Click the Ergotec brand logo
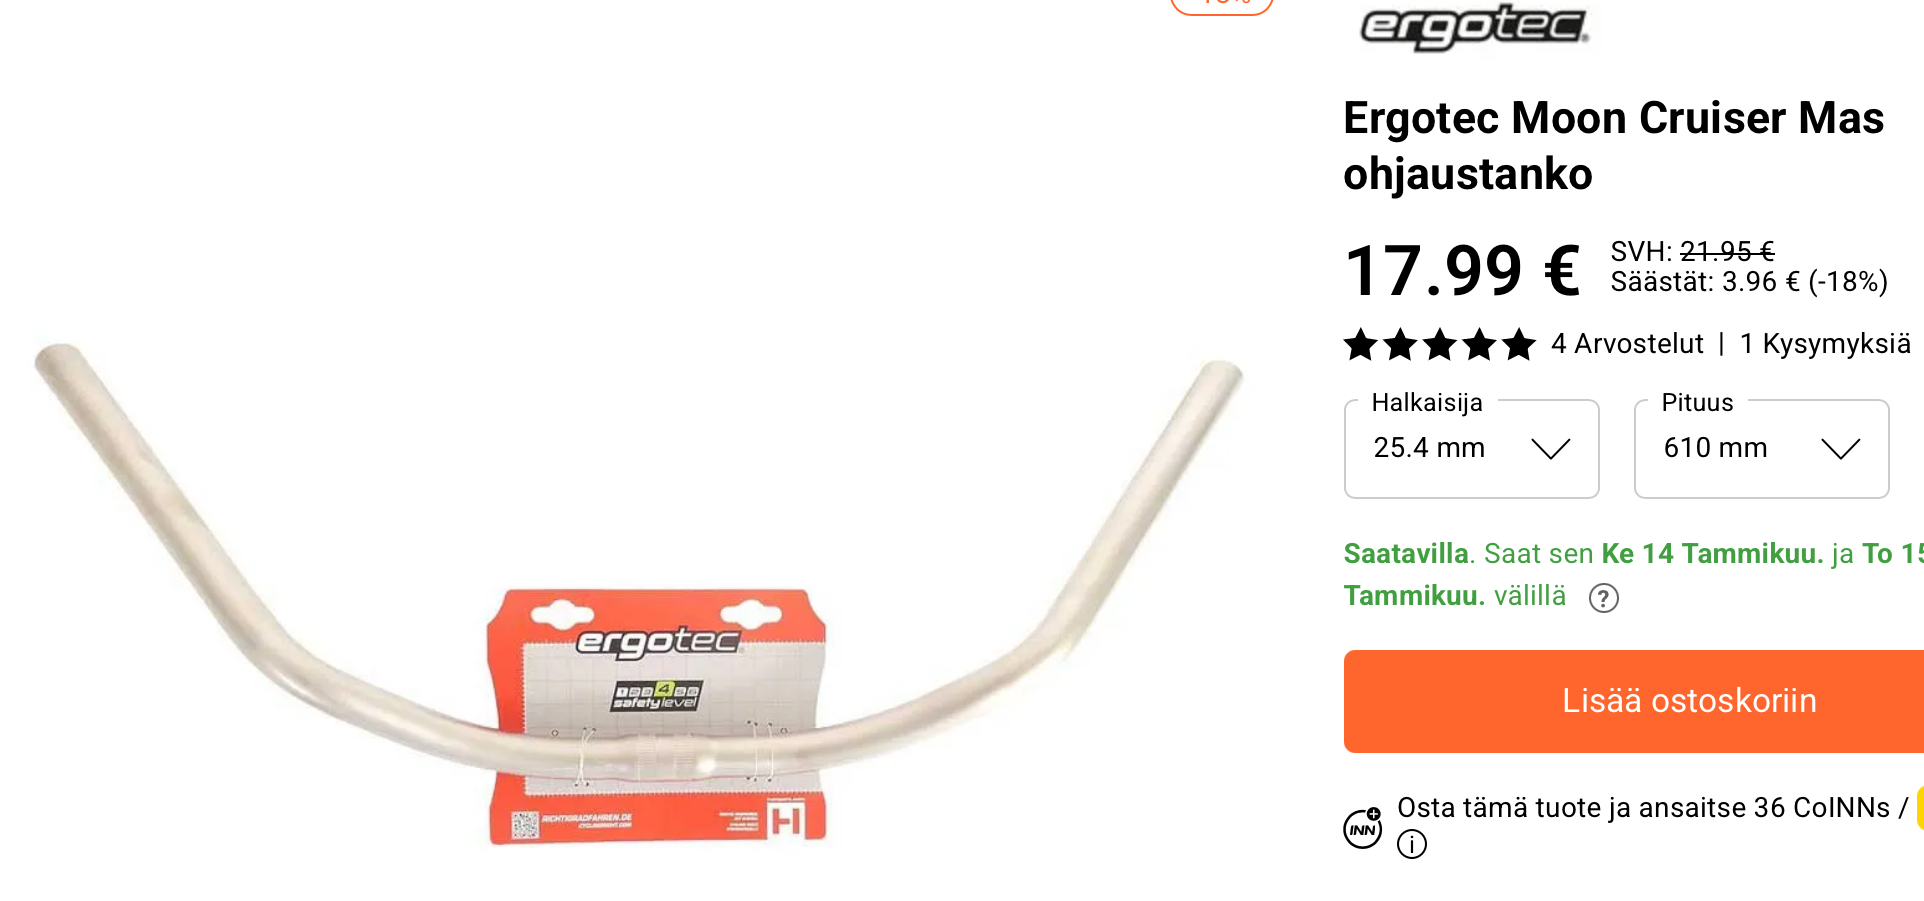This screenshot has height=901, width=1924. (x=1474, y=27)
